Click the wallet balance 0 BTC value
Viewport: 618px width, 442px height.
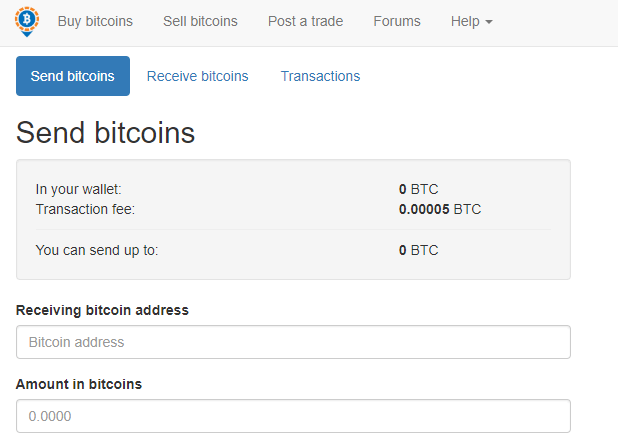click(x=418, y=189)
